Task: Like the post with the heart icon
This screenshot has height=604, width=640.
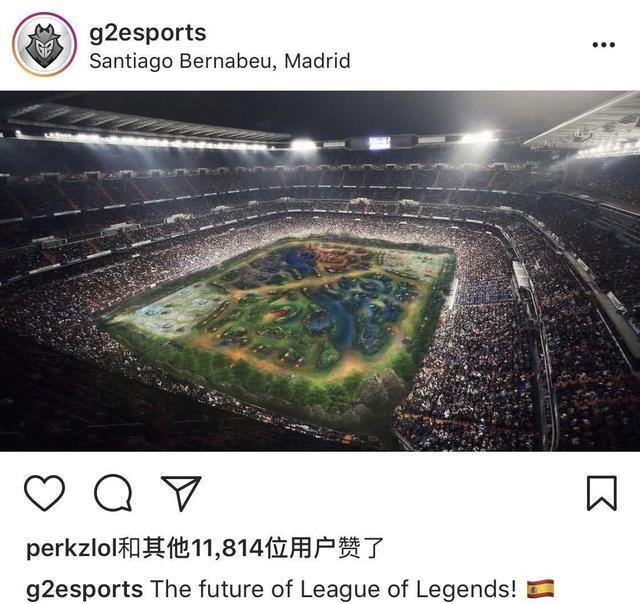Action: pos(44,493)
